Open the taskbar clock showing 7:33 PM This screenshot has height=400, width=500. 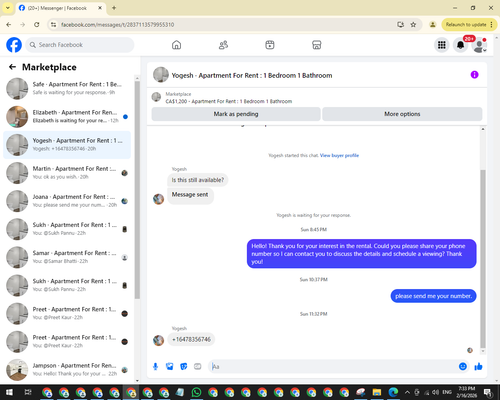[466, 392]
